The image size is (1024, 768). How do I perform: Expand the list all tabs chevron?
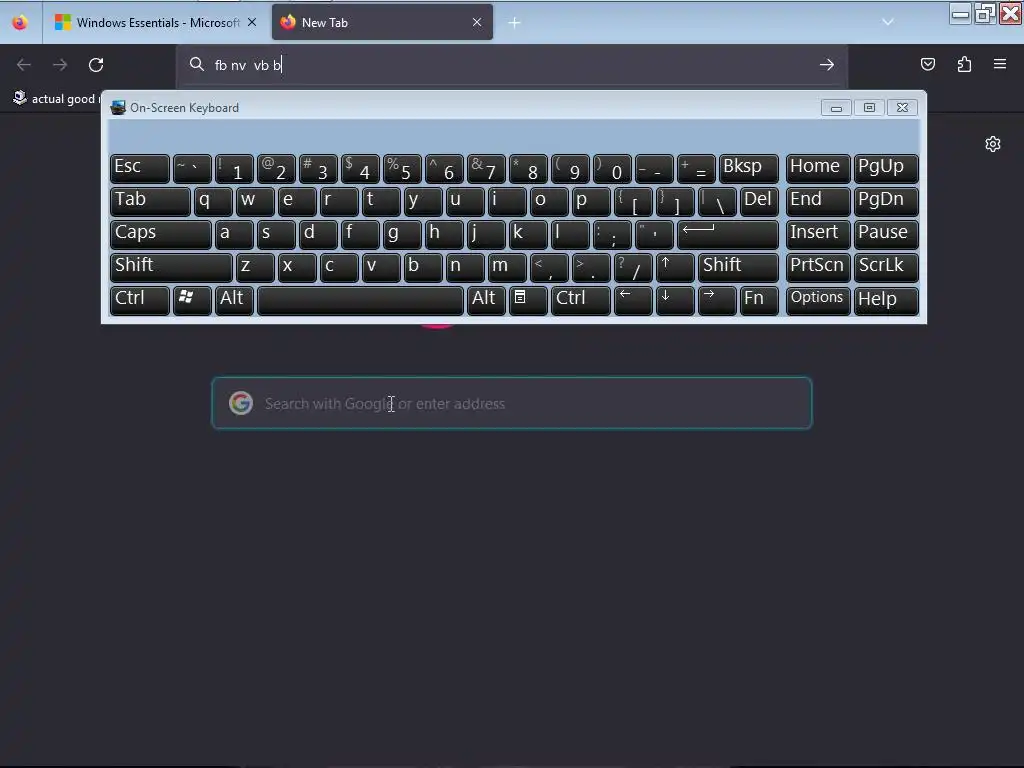click(888, 22)
